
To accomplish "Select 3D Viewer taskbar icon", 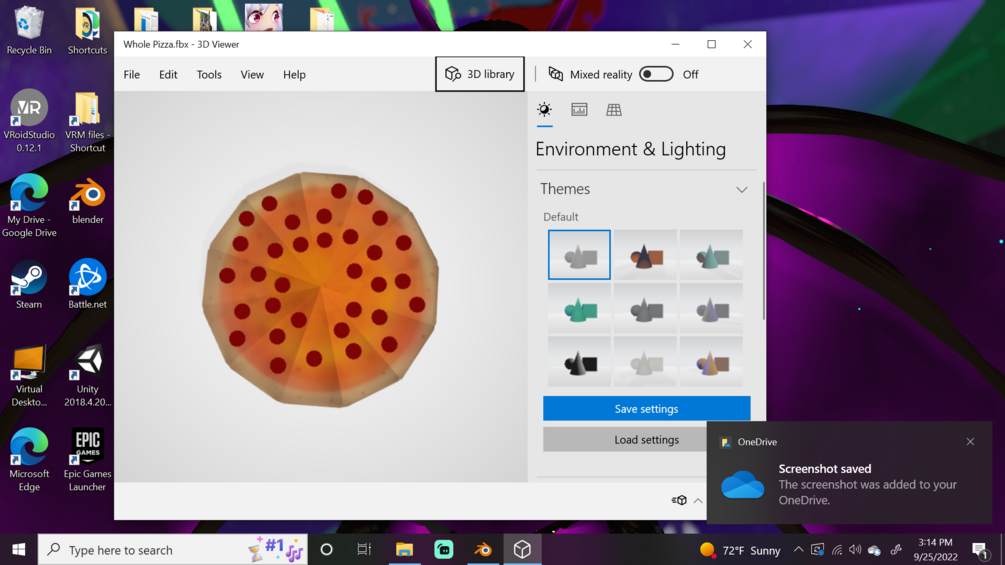I will tap(522, 550).
